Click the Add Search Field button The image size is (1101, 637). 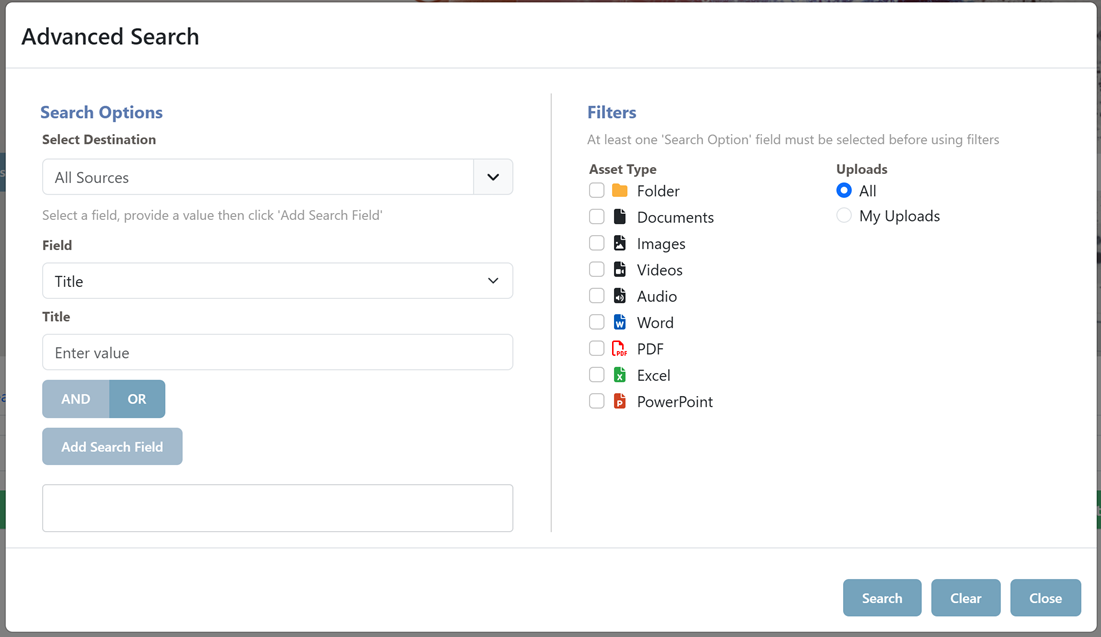pos(112,447)
